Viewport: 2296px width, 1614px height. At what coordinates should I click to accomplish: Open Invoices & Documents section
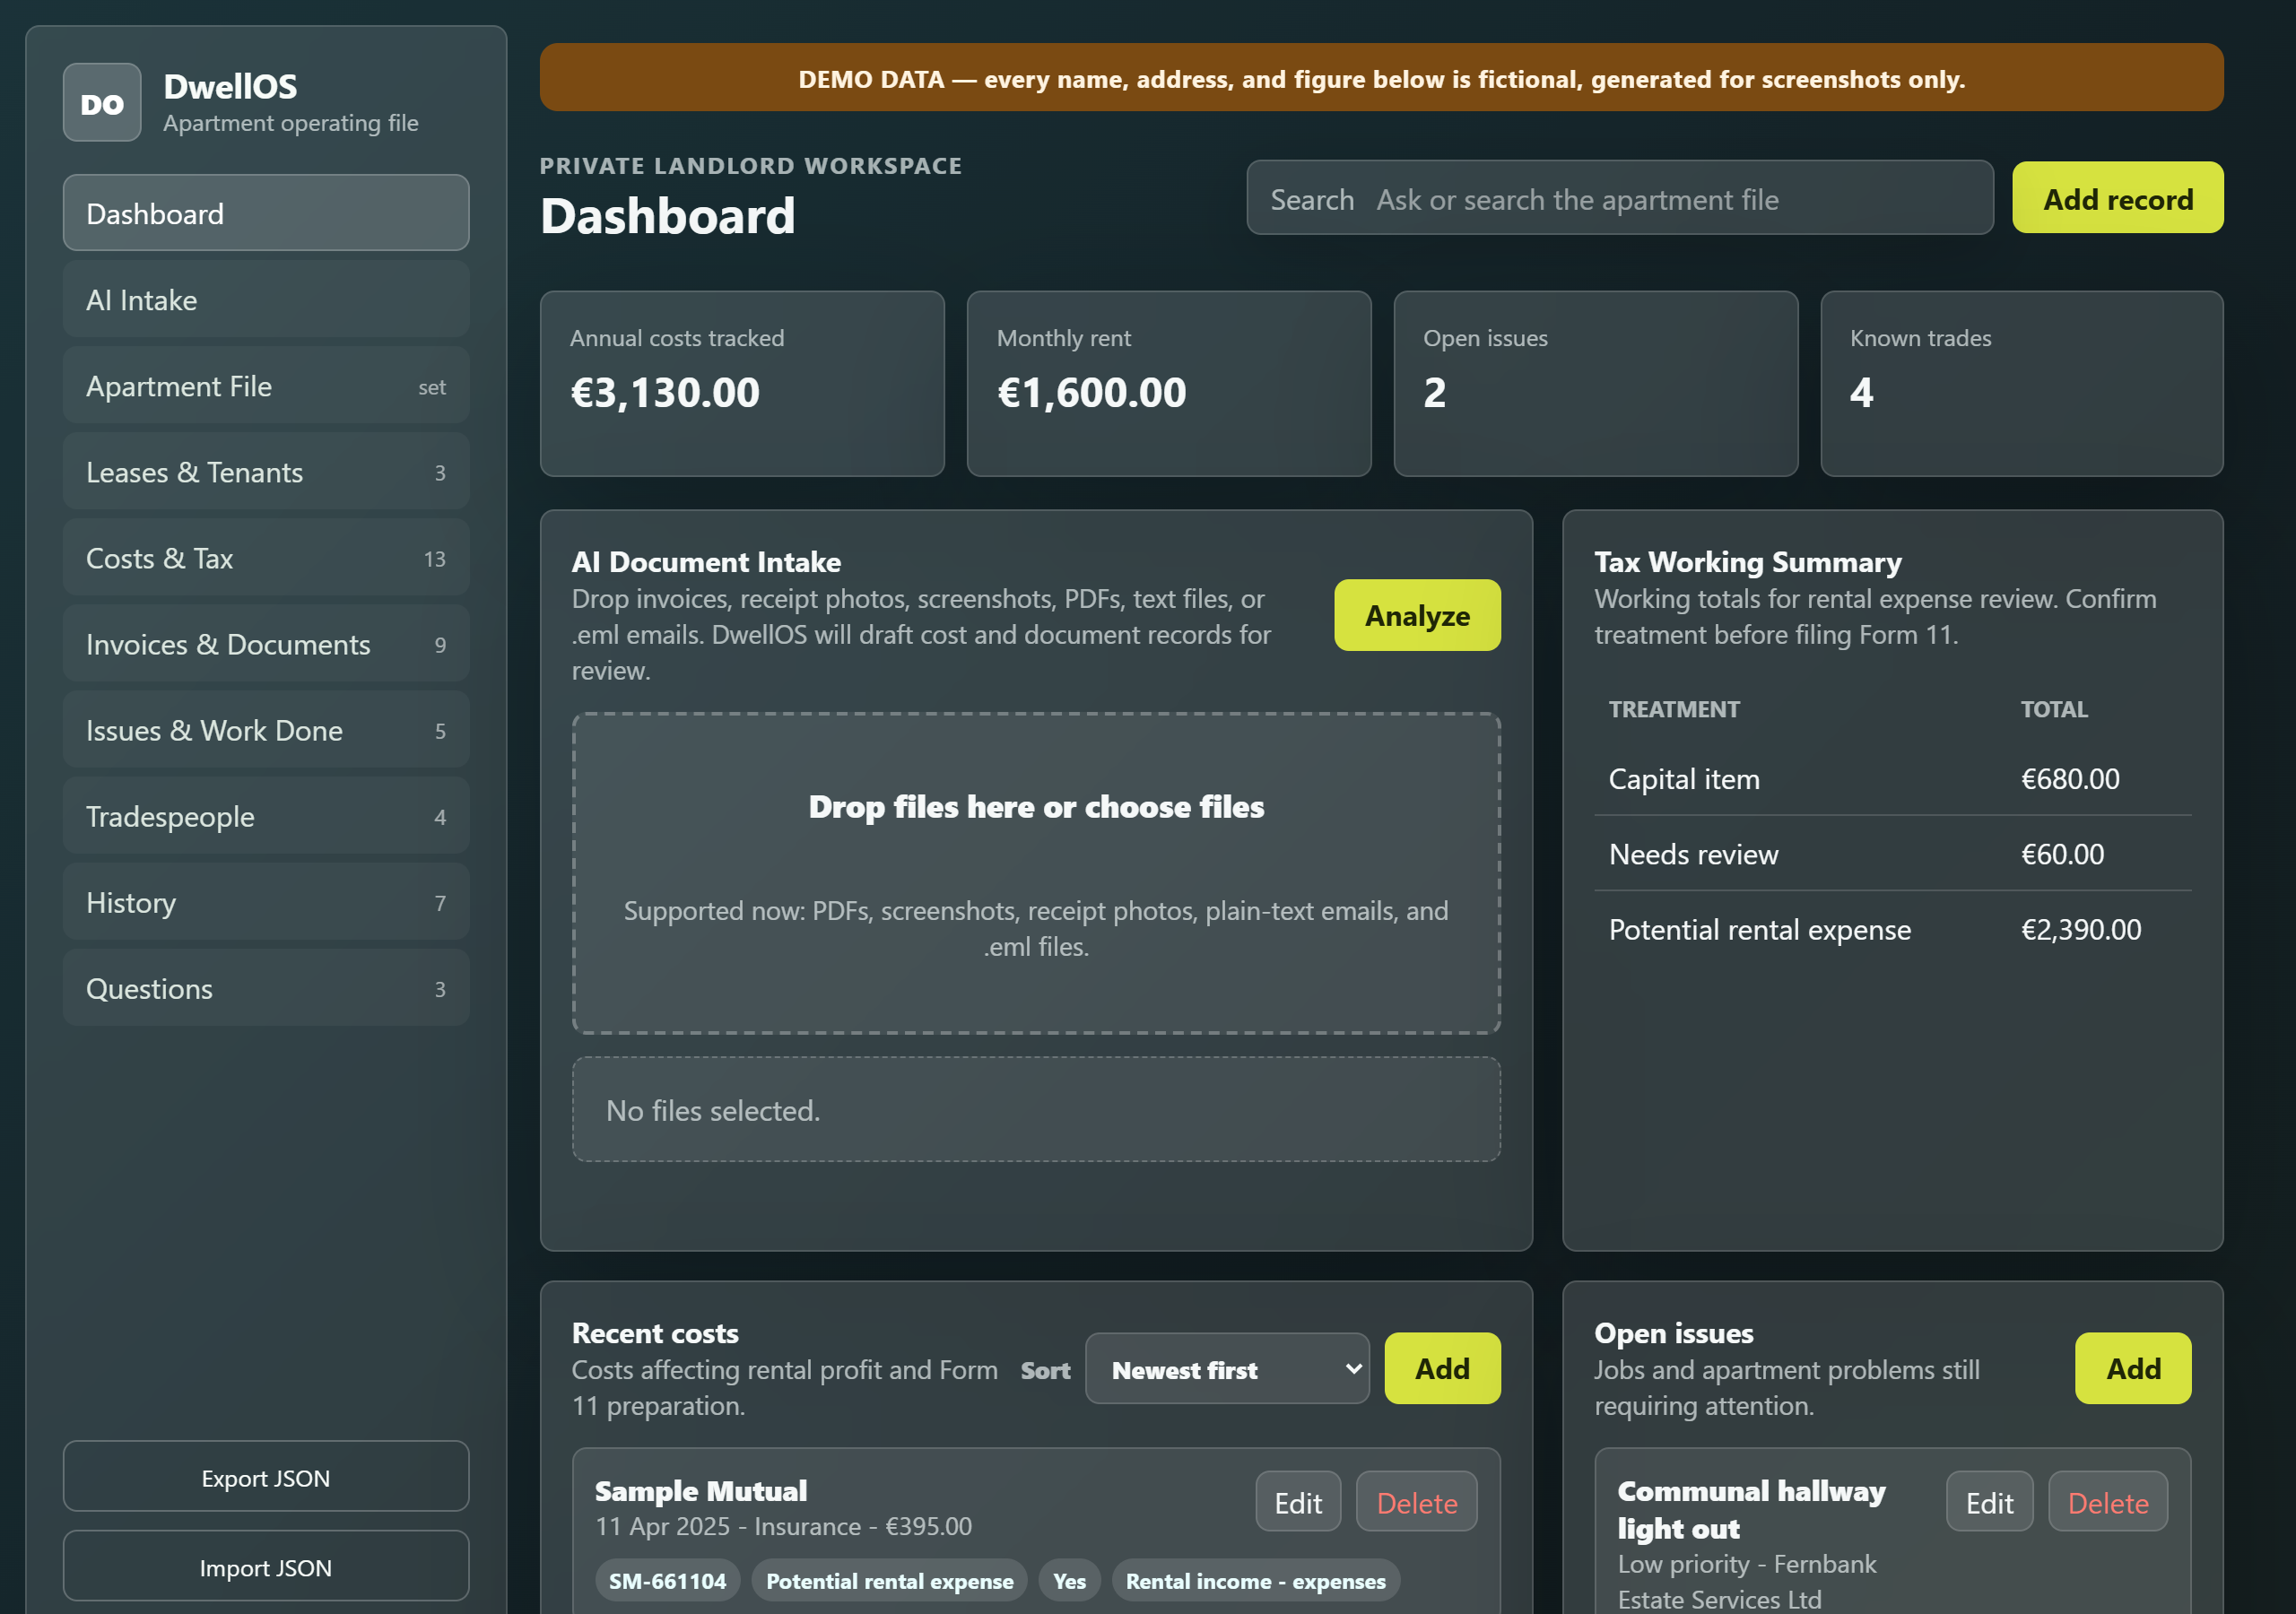(x=266, y=643)
